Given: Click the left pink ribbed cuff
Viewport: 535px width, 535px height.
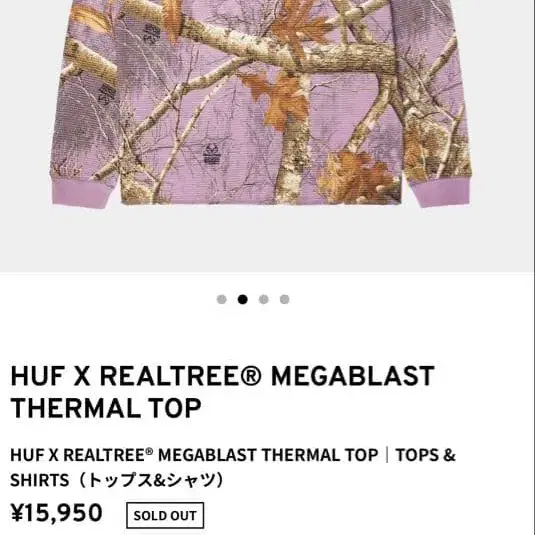Looking at the screenshot, I should click(81, 192).
